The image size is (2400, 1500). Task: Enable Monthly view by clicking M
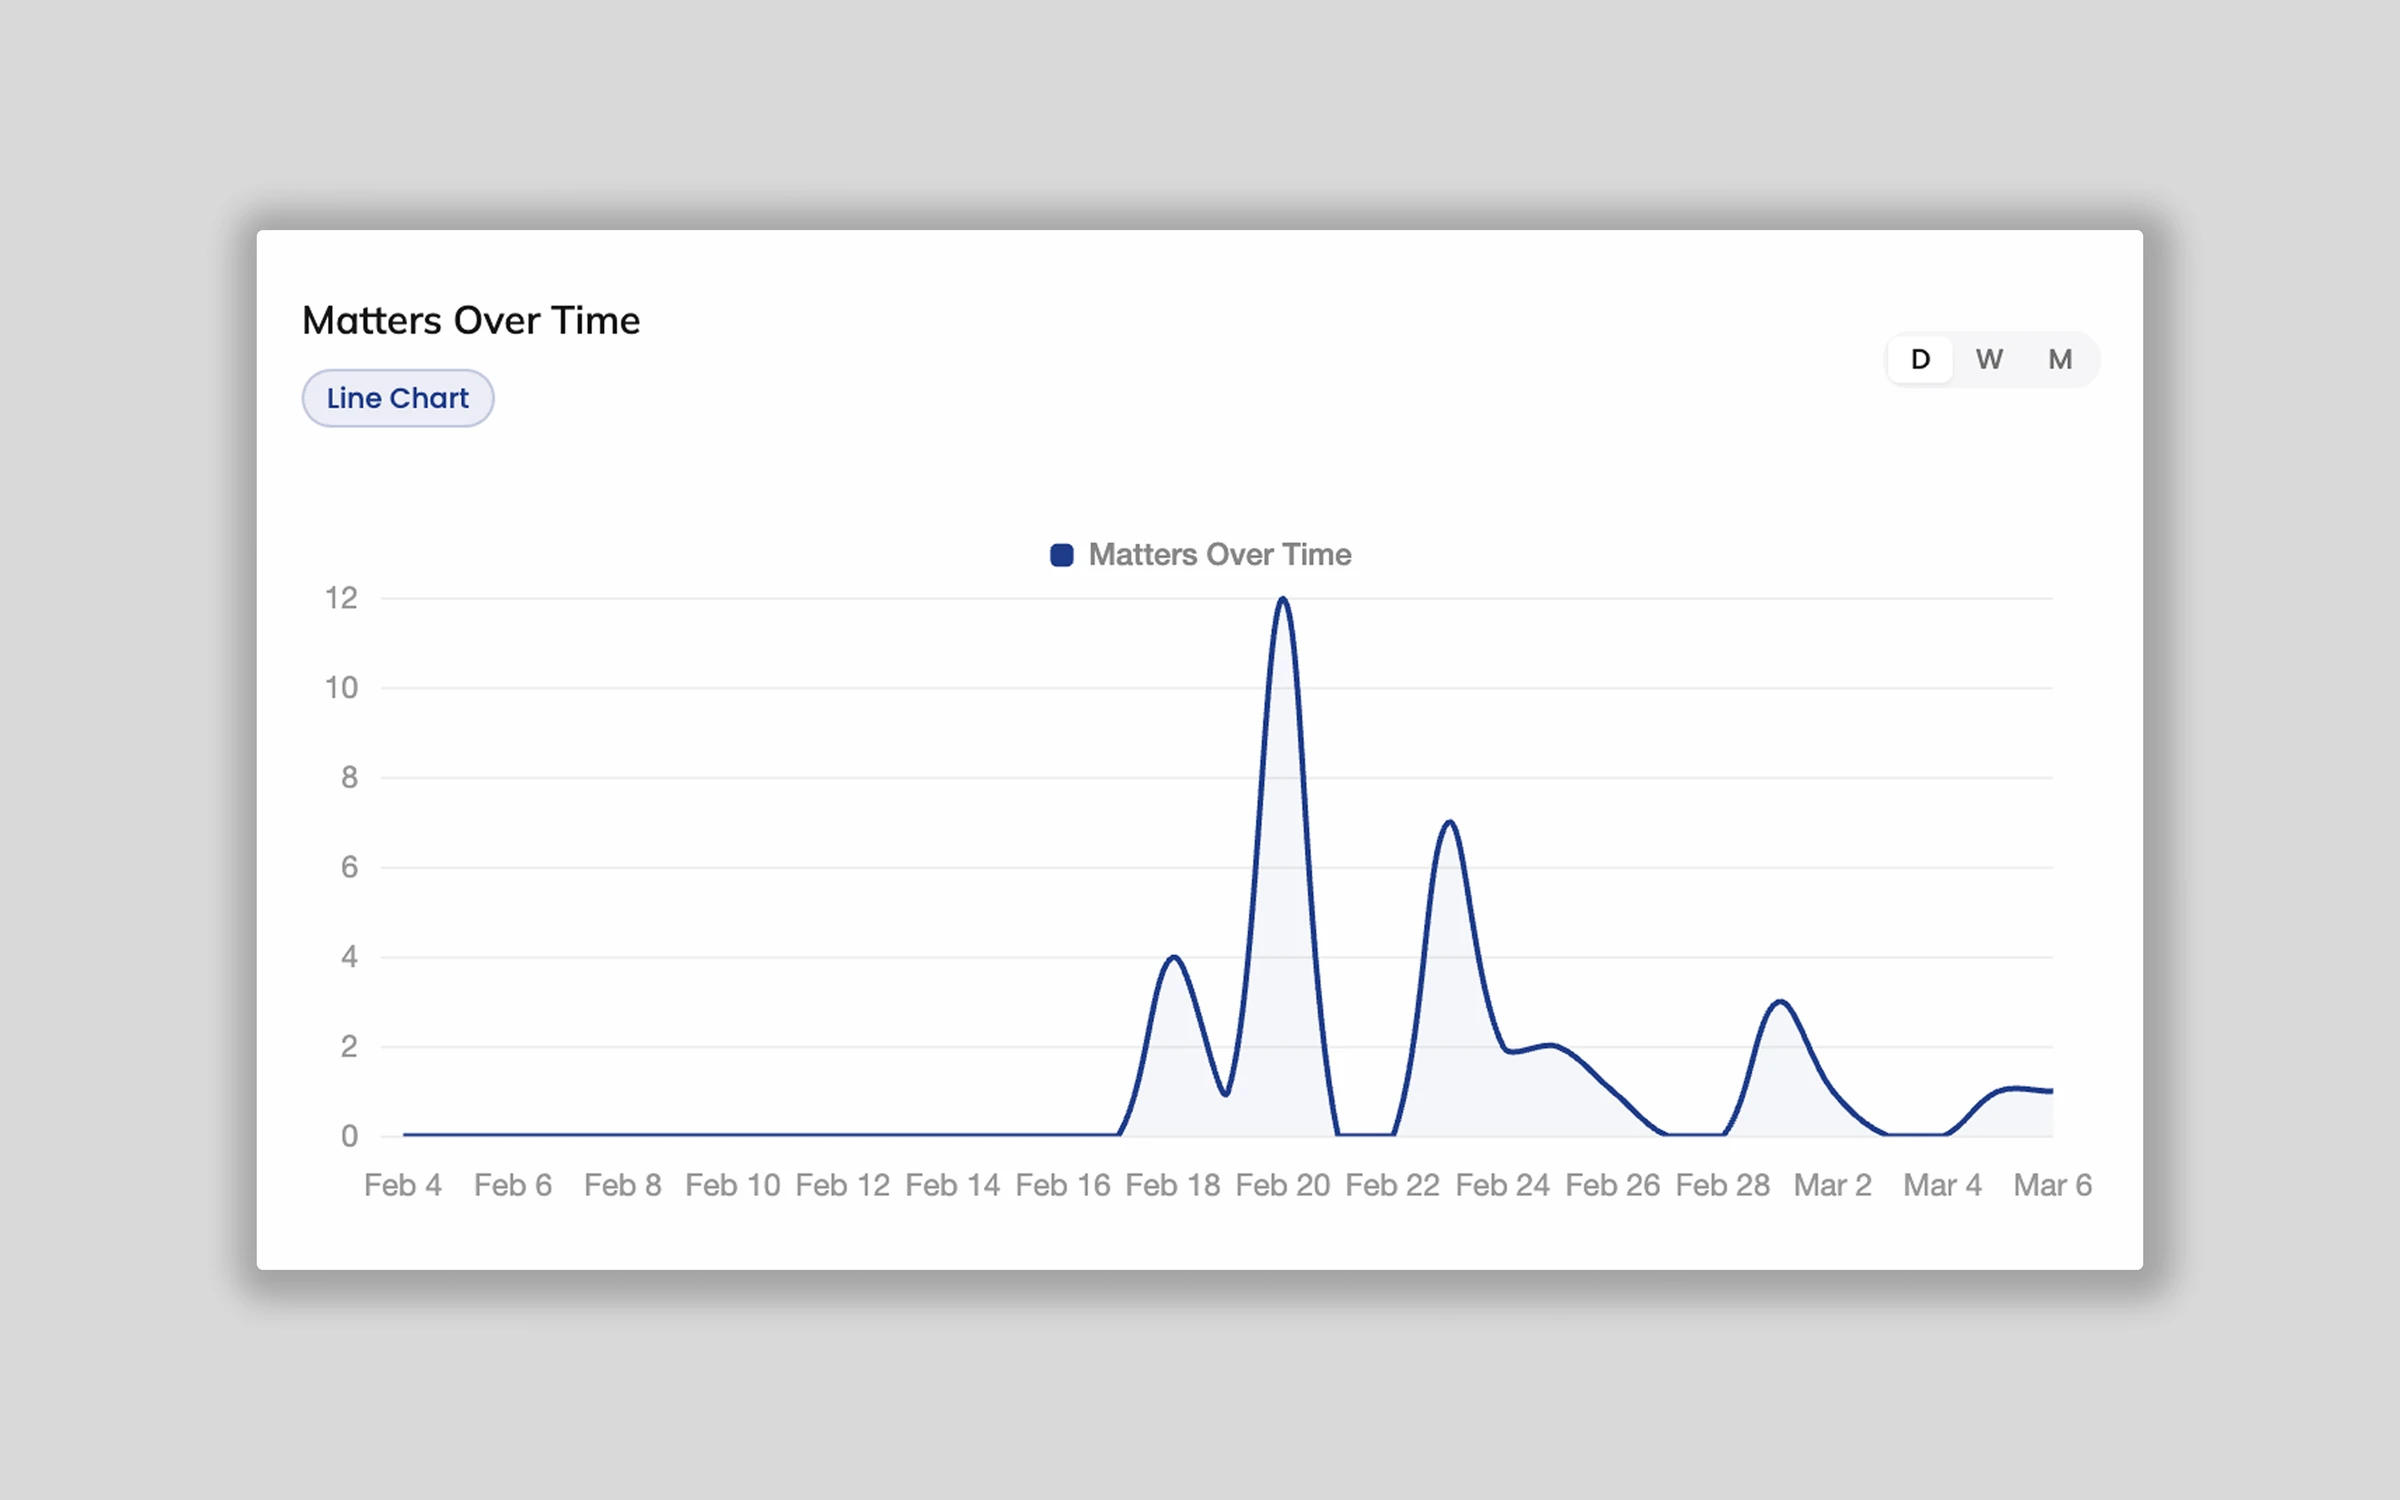tap(2059, 359)
